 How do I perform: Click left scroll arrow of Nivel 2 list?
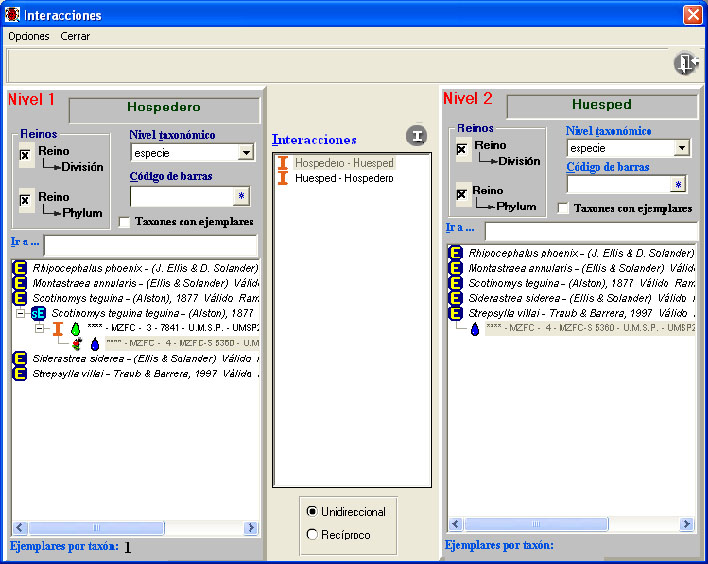(455, 524)
